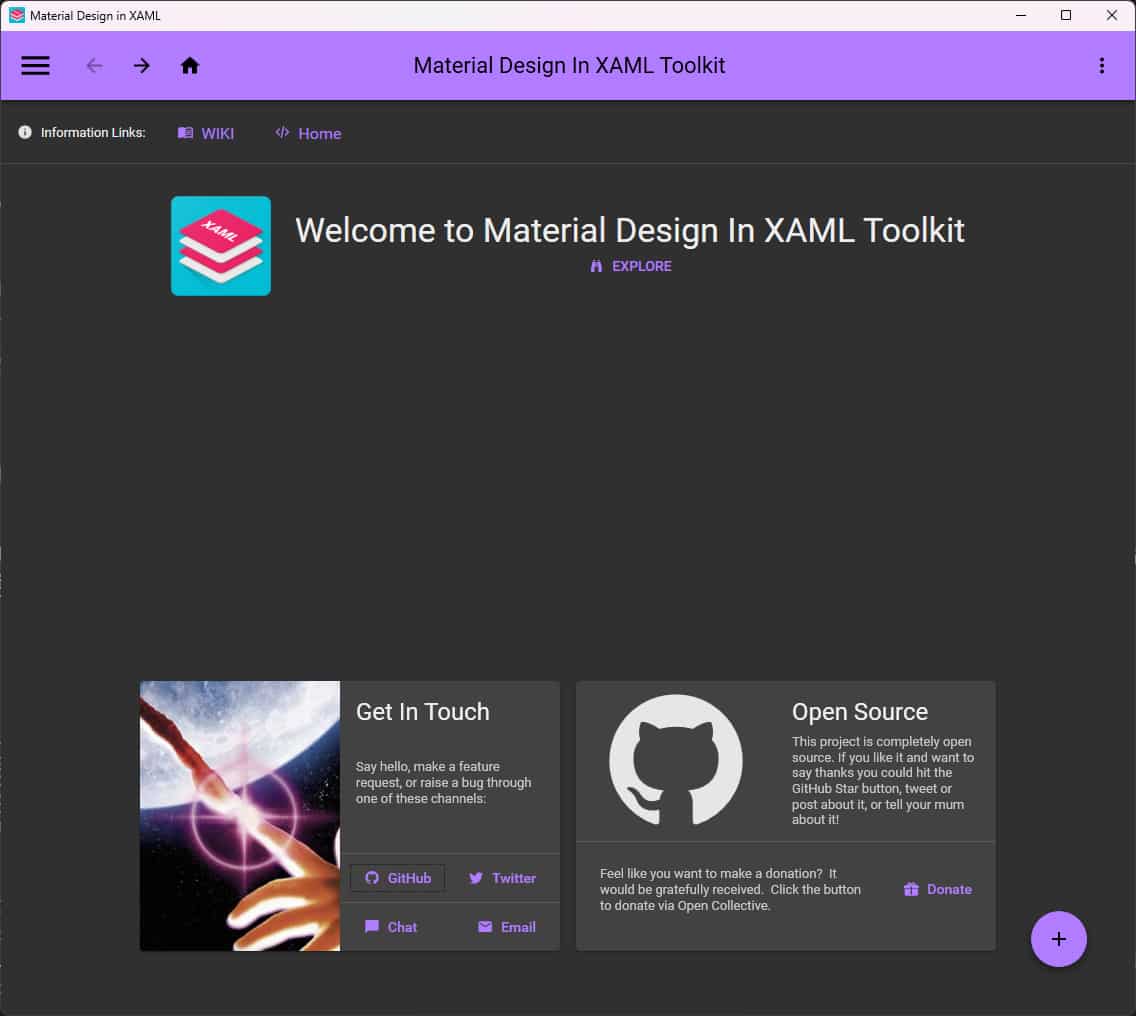Click the 'Open Source' card title

click(860, 712)
